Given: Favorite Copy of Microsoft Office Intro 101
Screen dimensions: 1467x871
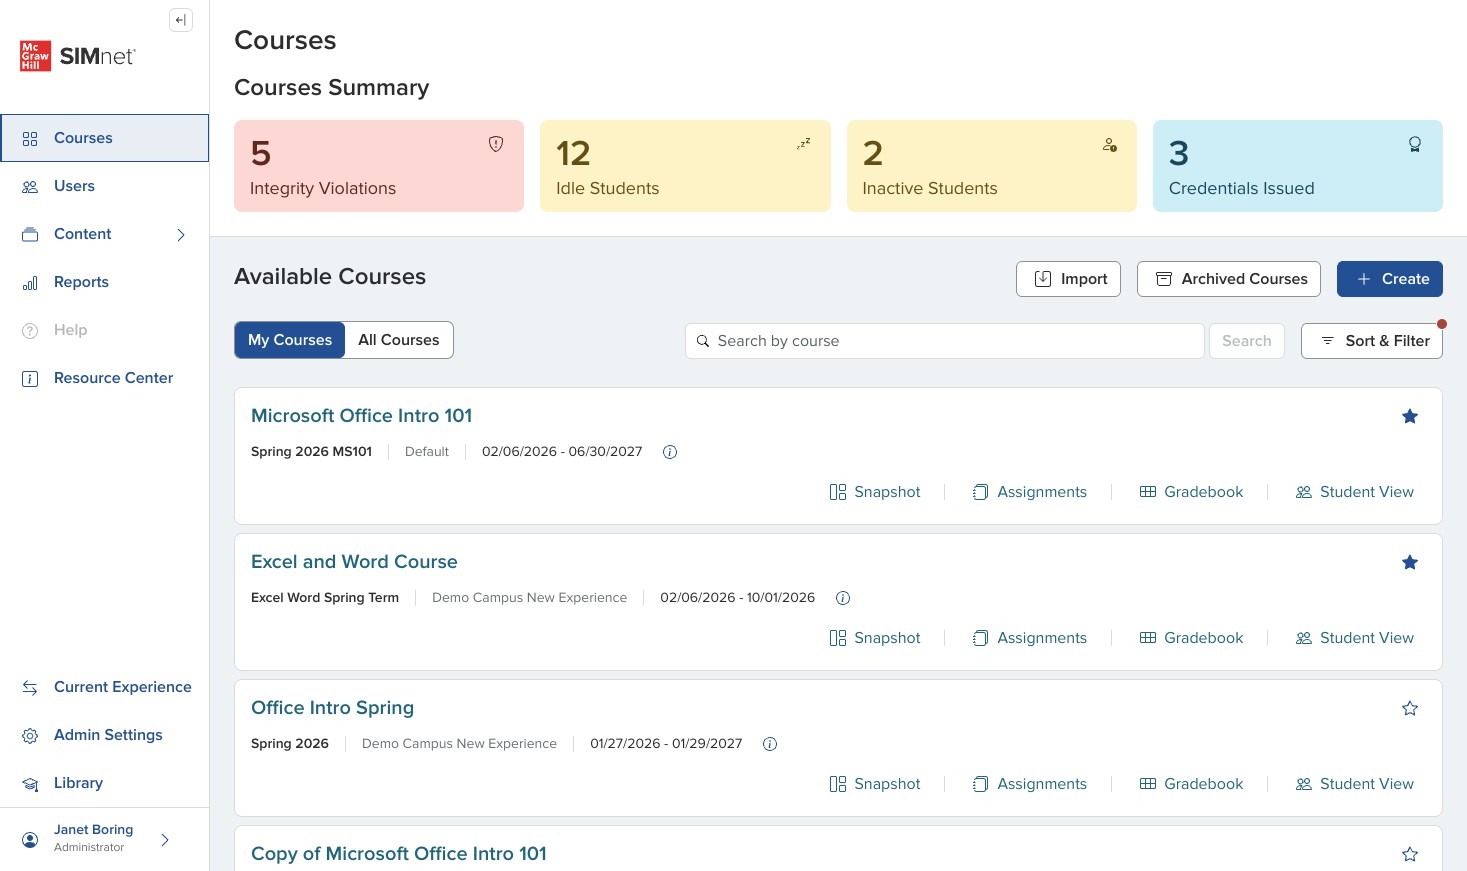Looking at the screenshot, I should click(1410, 854).
